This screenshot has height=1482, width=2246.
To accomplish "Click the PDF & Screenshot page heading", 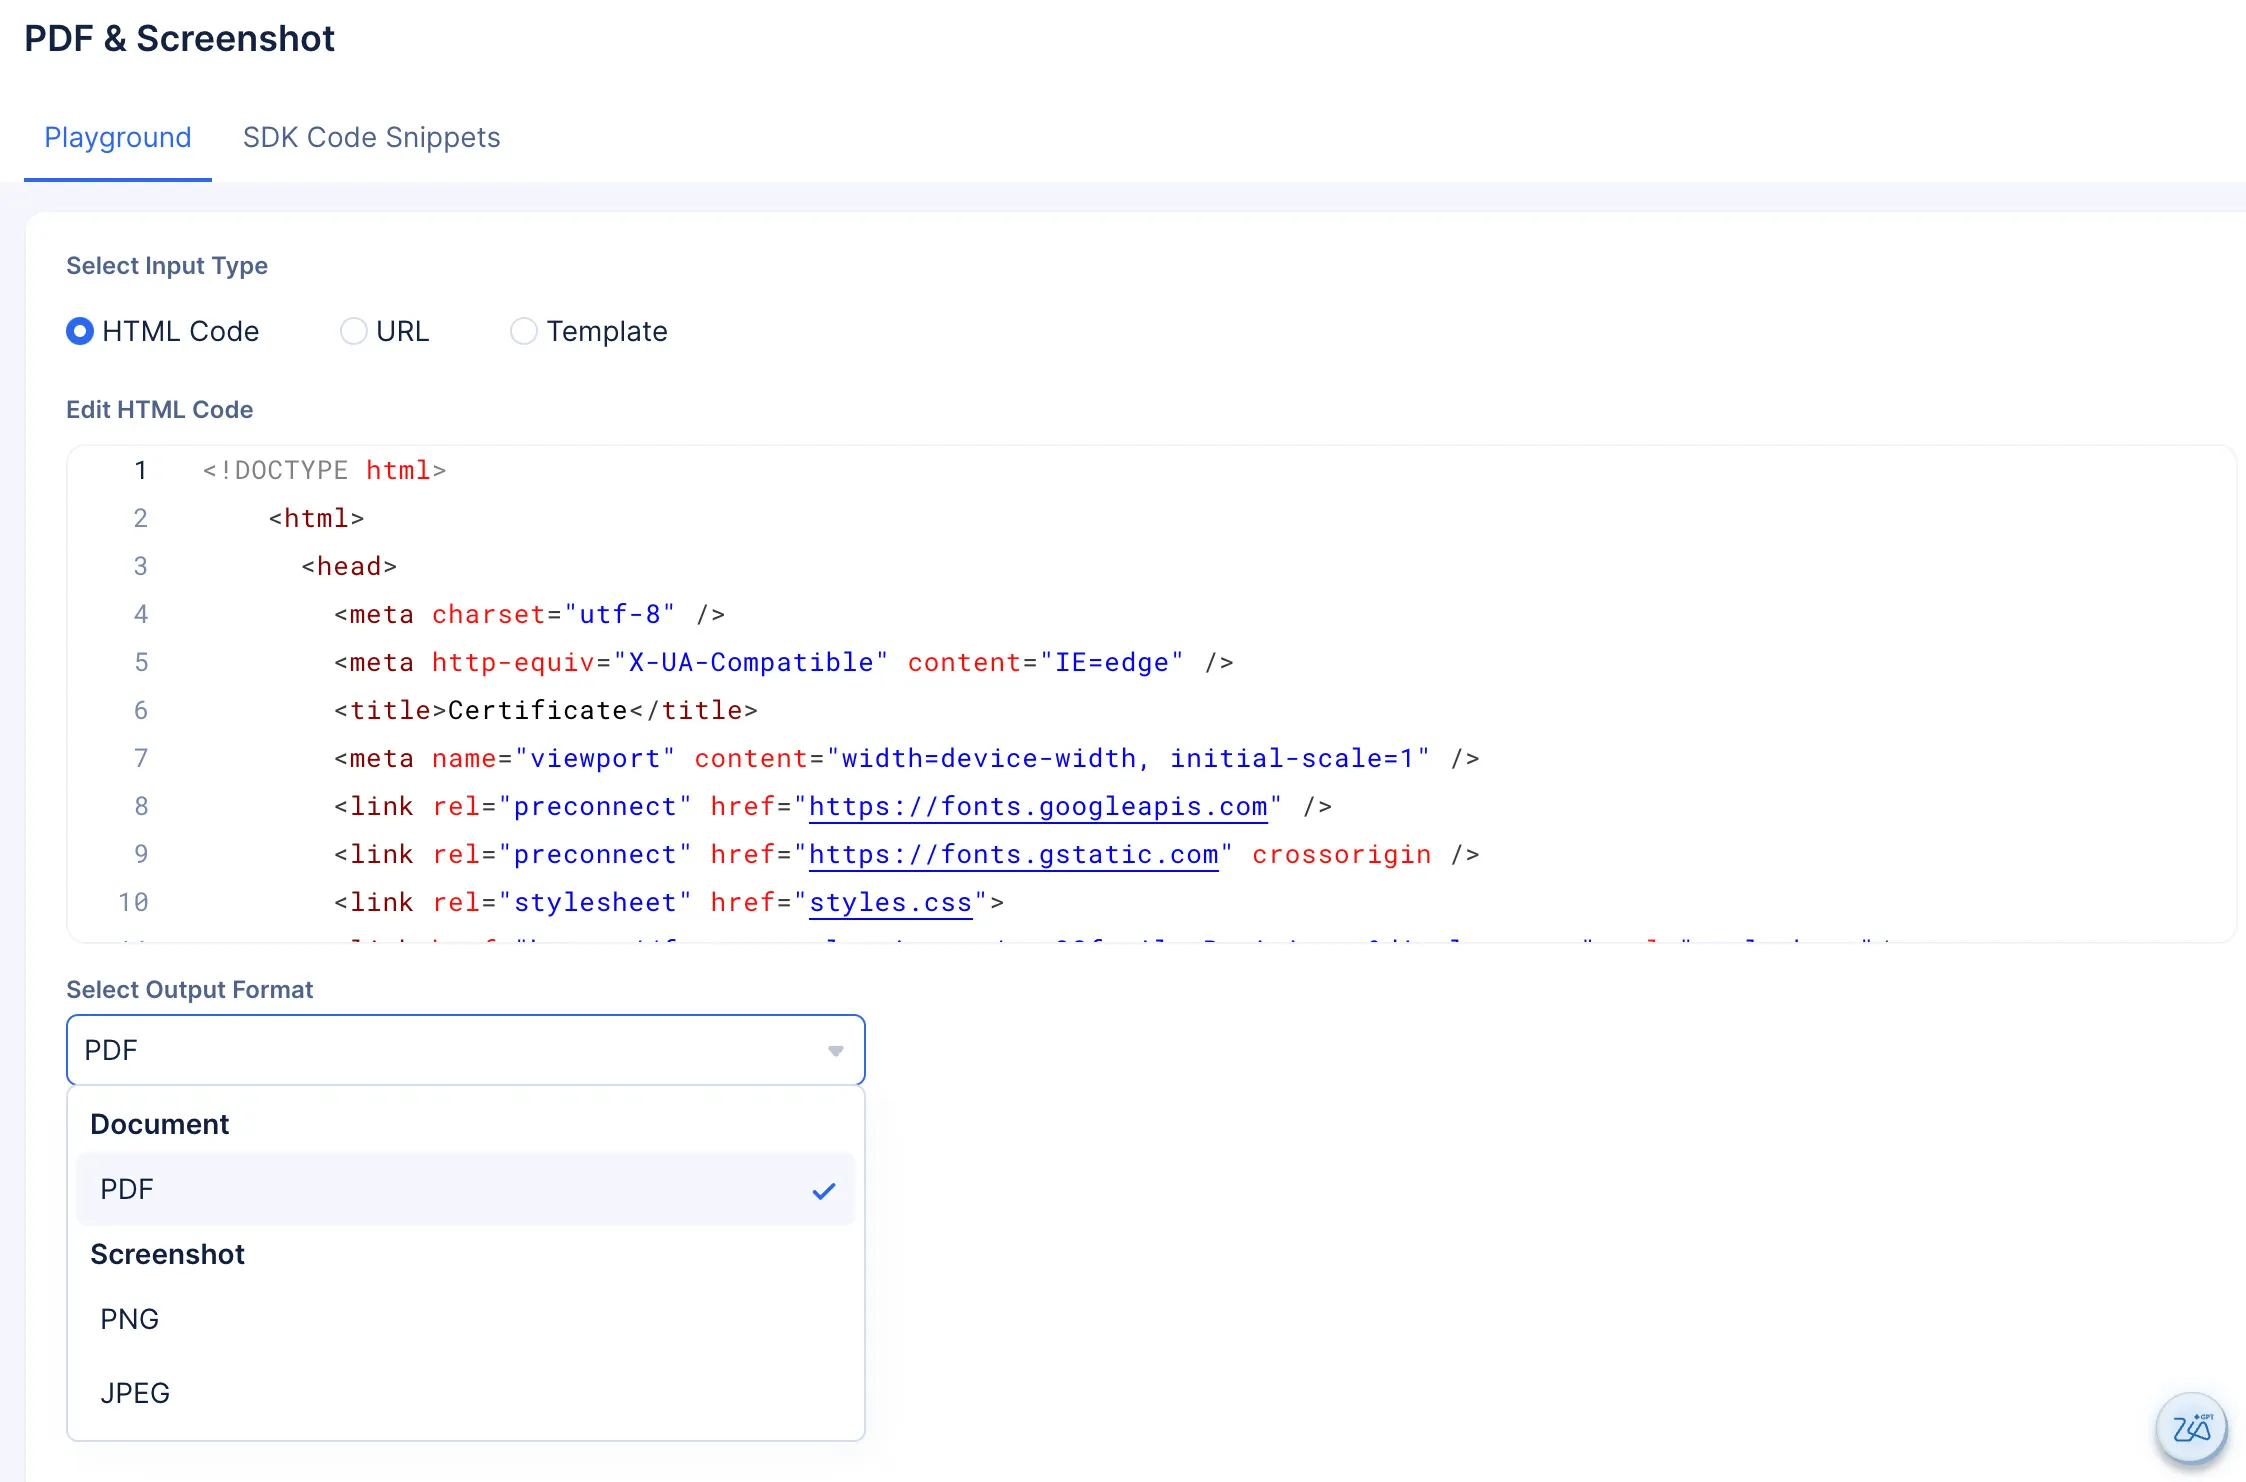I will click(180, 39).
